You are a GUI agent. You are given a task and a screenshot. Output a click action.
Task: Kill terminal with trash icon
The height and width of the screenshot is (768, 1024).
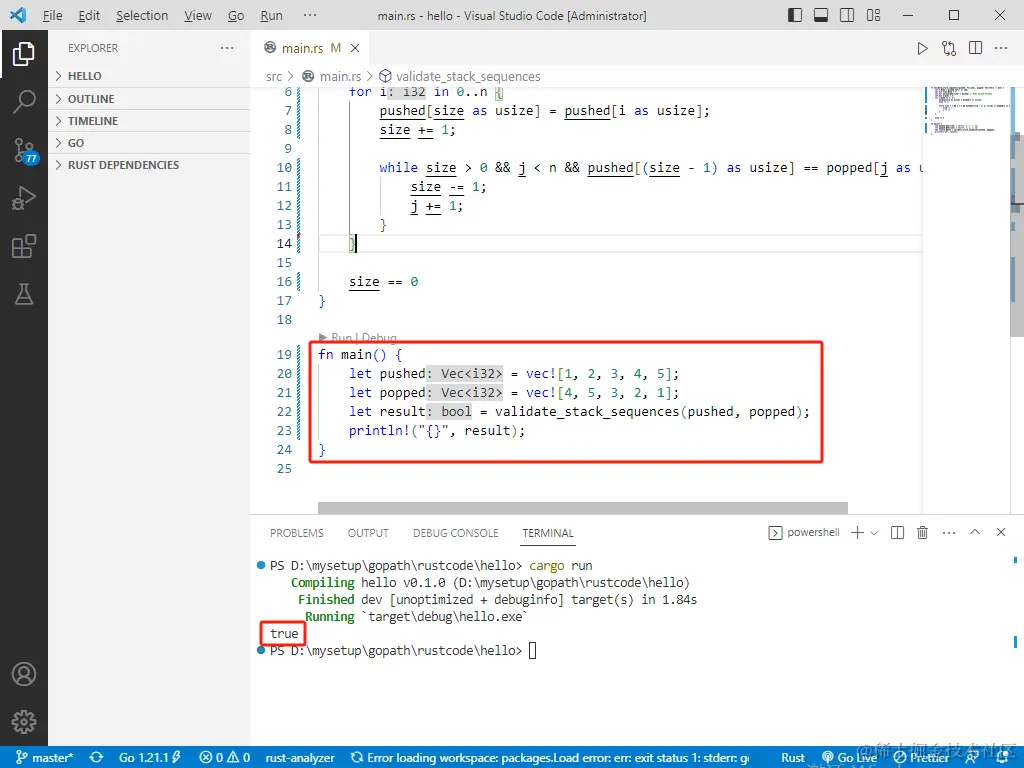(923, 533)
